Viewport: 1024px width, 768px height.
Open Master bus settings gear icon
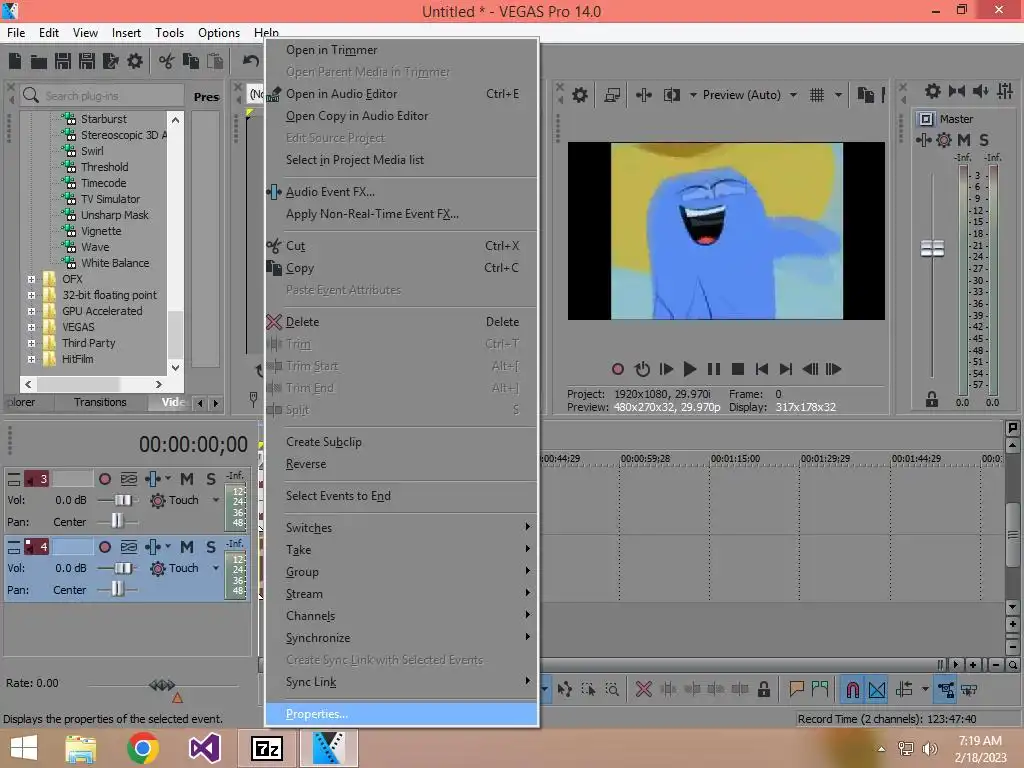tap(933, 91)
